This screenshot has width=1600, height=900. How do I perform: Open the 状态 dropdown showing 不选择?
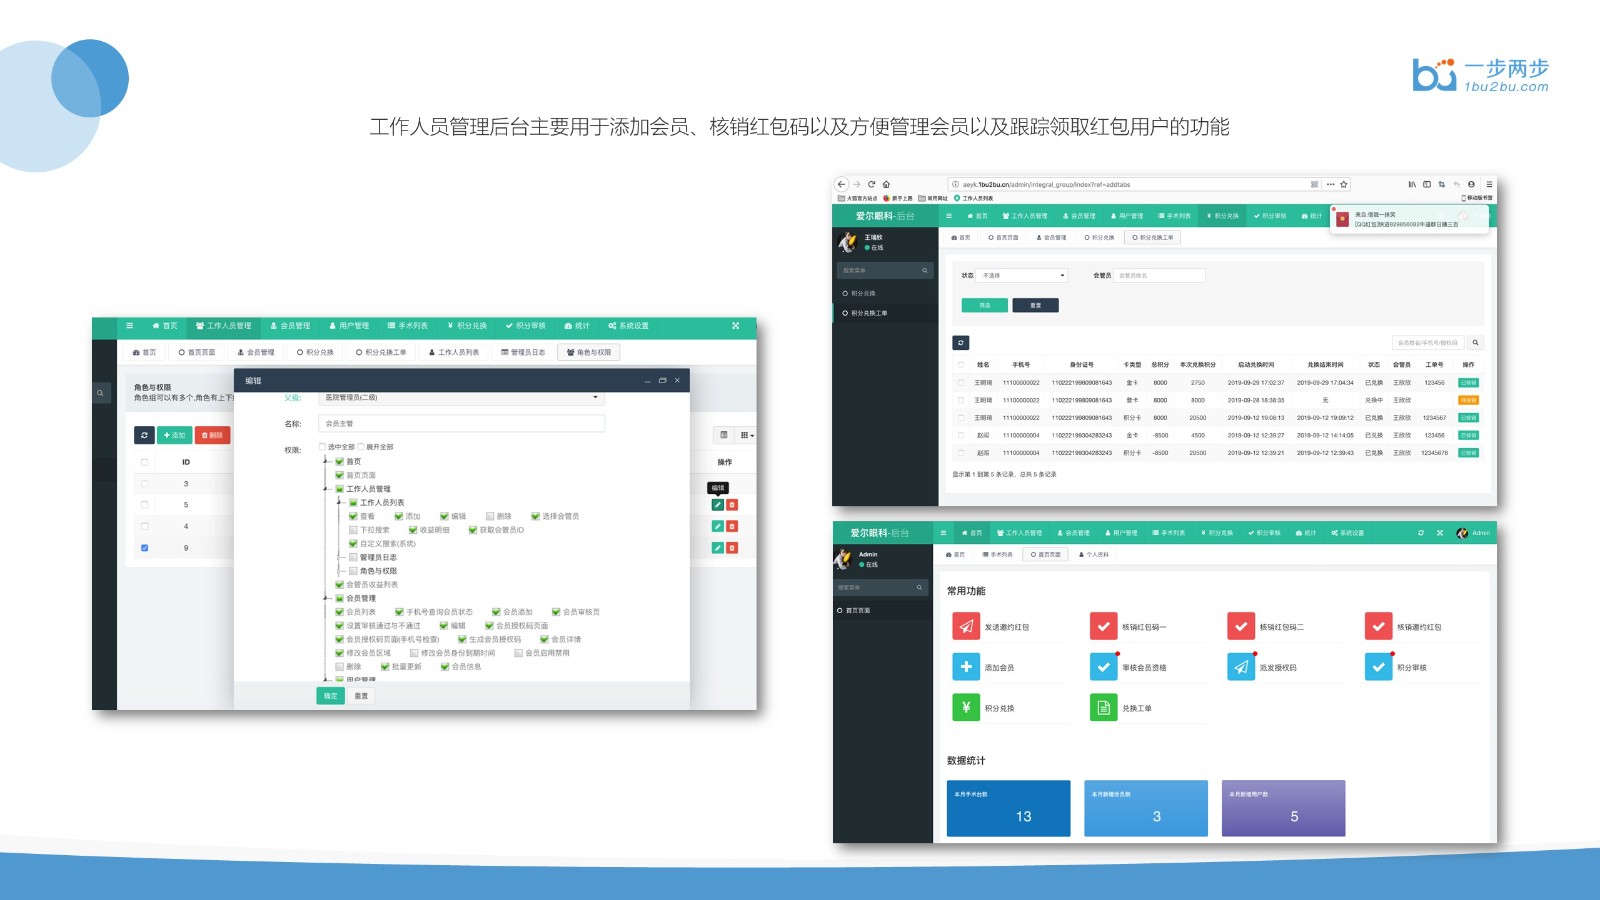[1023, 275]
